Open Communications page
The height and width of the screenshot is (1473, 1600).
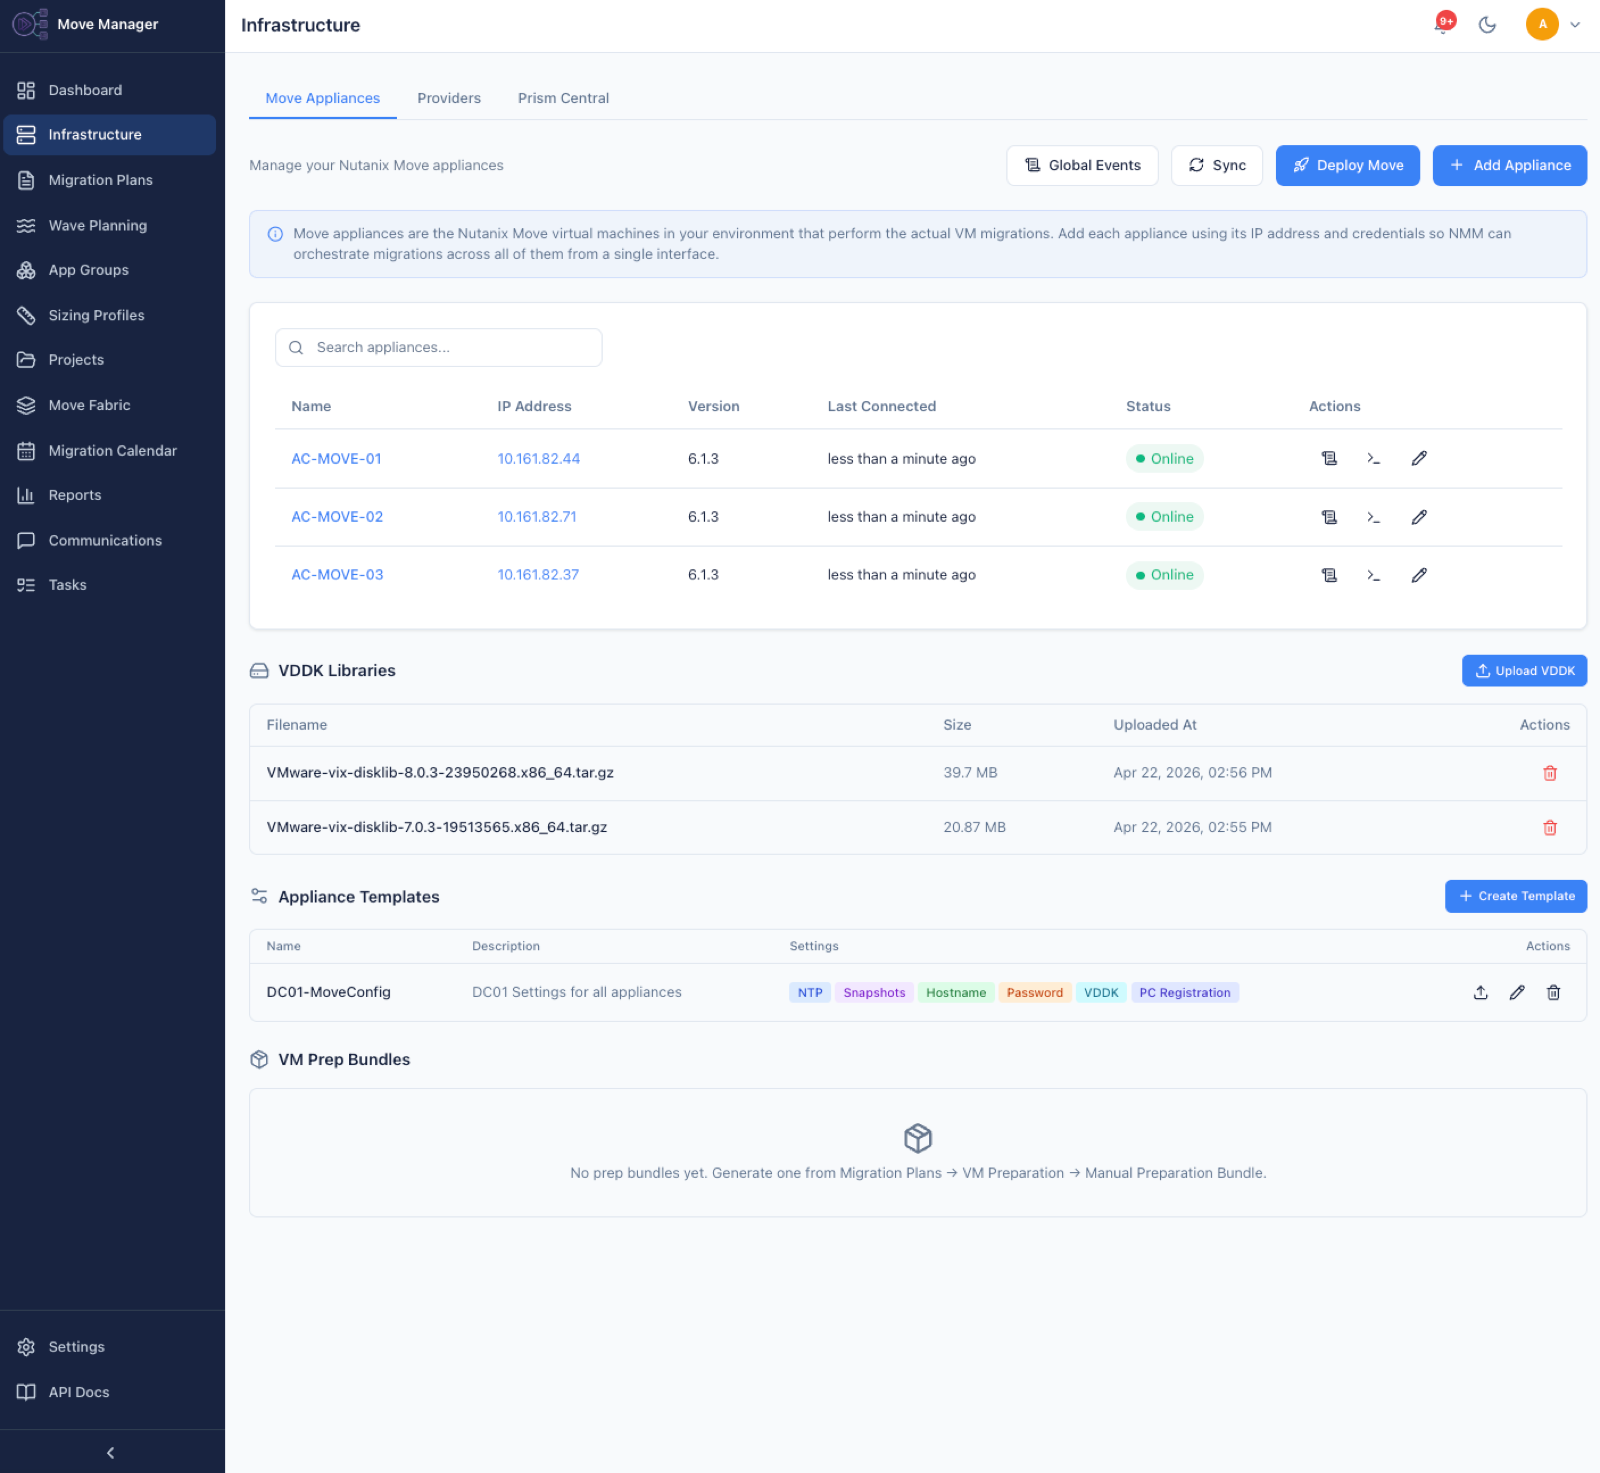(110, 540)
